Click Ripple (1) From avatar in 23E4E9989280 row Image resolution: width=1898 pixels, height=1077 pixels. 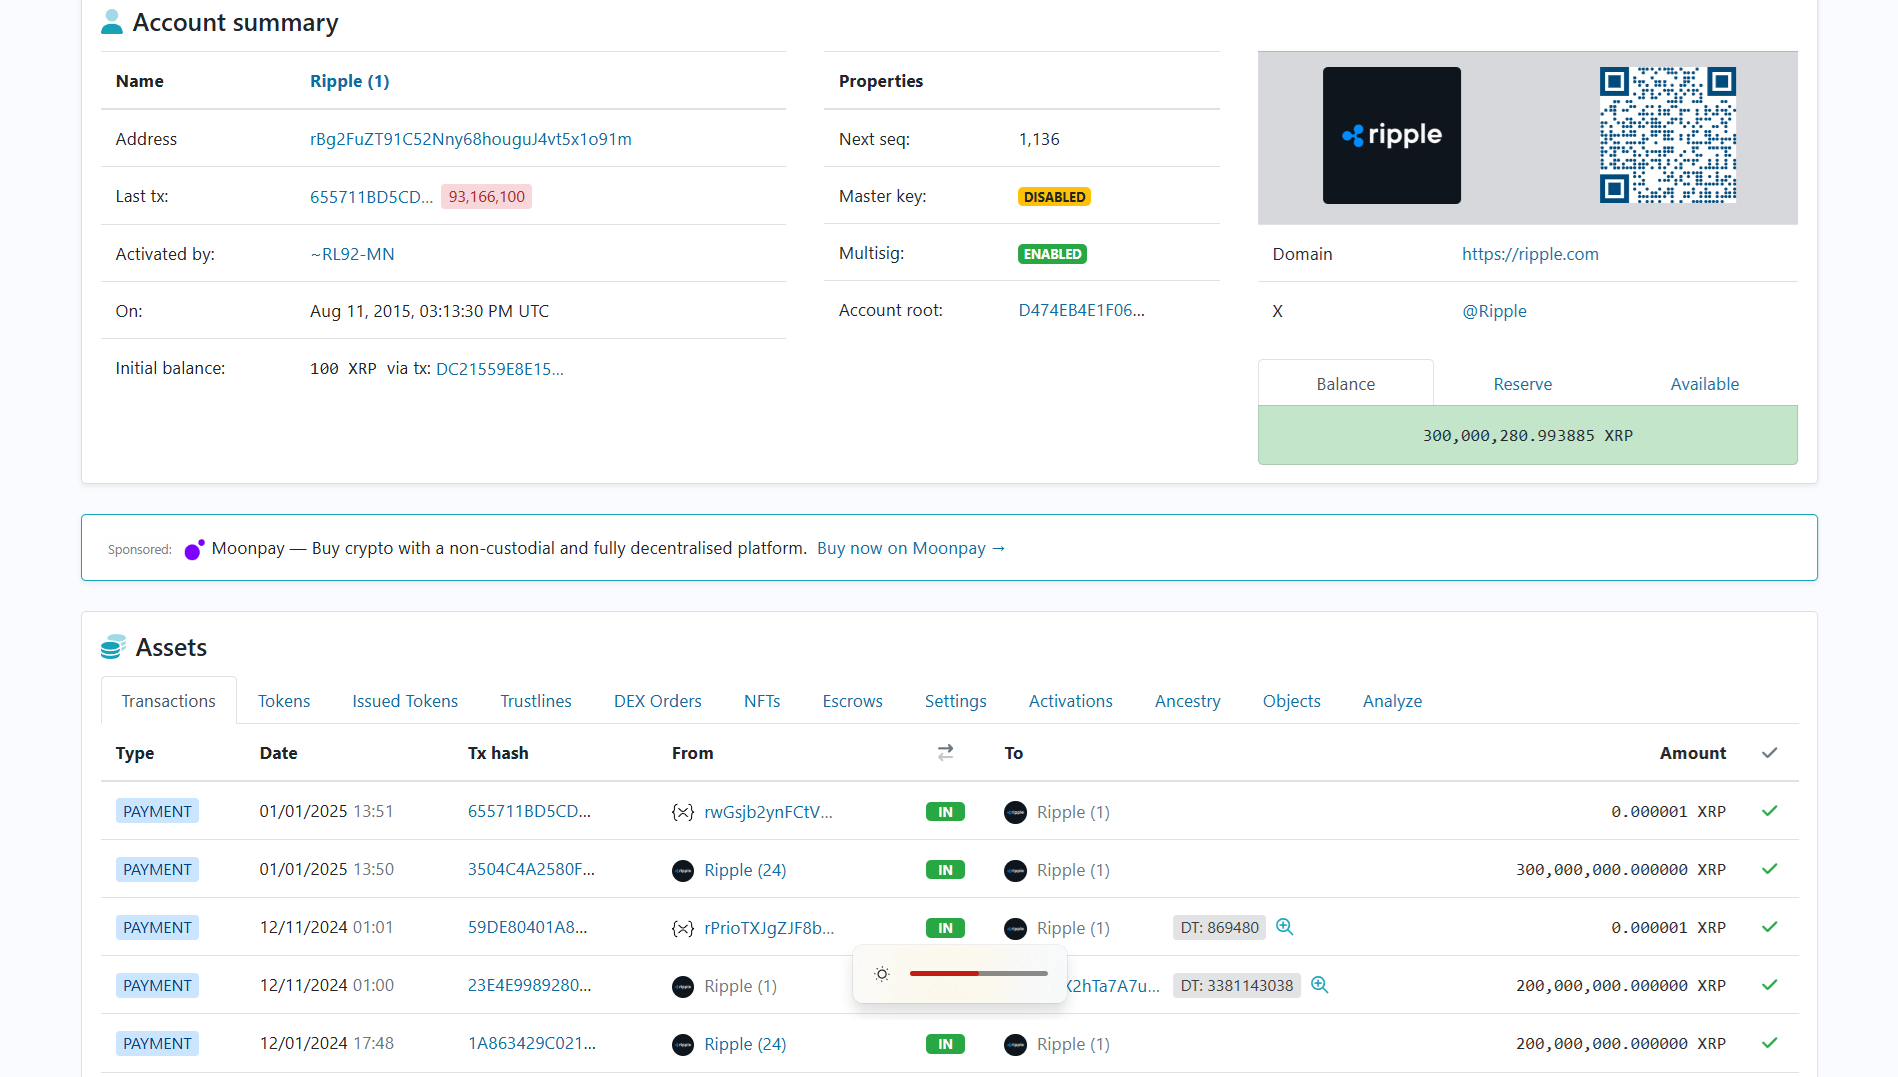tap(683, 986)
